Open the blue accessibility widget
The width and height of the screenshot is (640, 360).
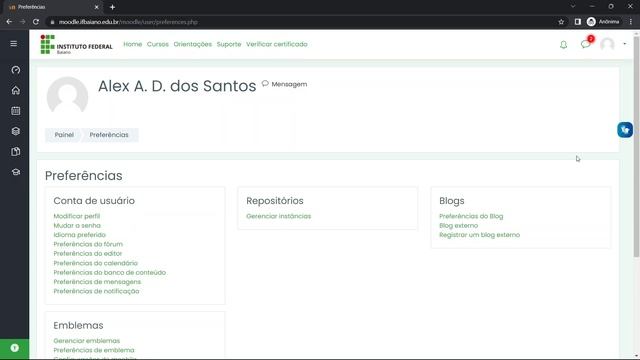[625, 130]
